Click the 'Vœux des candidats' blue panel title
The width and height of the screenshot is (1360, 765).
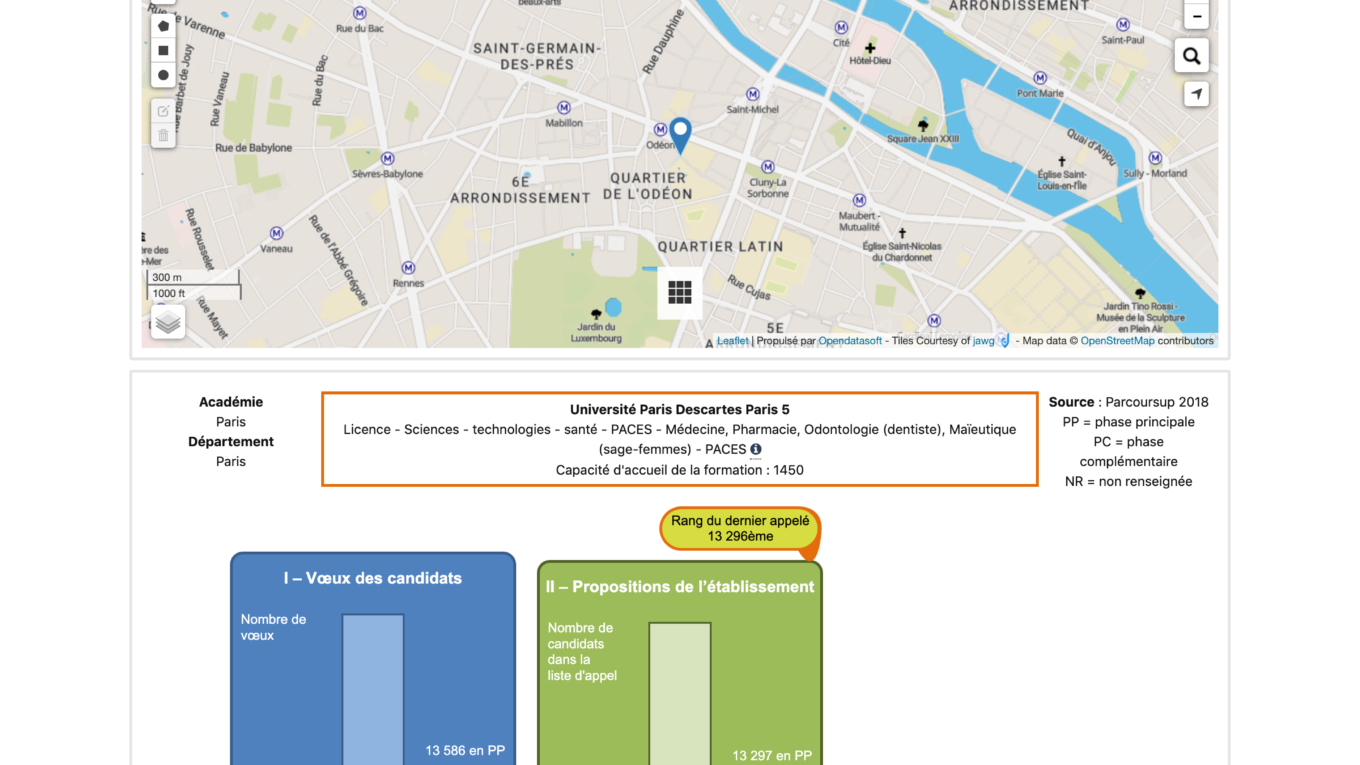pos(373,578)
